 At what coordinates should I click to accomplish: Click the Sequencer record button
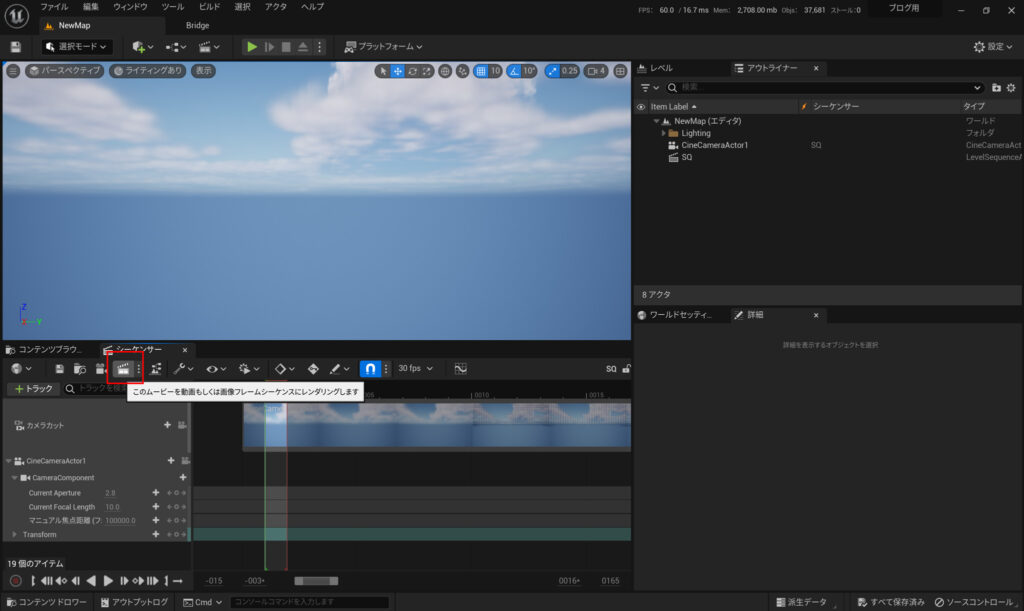[15, 581]
